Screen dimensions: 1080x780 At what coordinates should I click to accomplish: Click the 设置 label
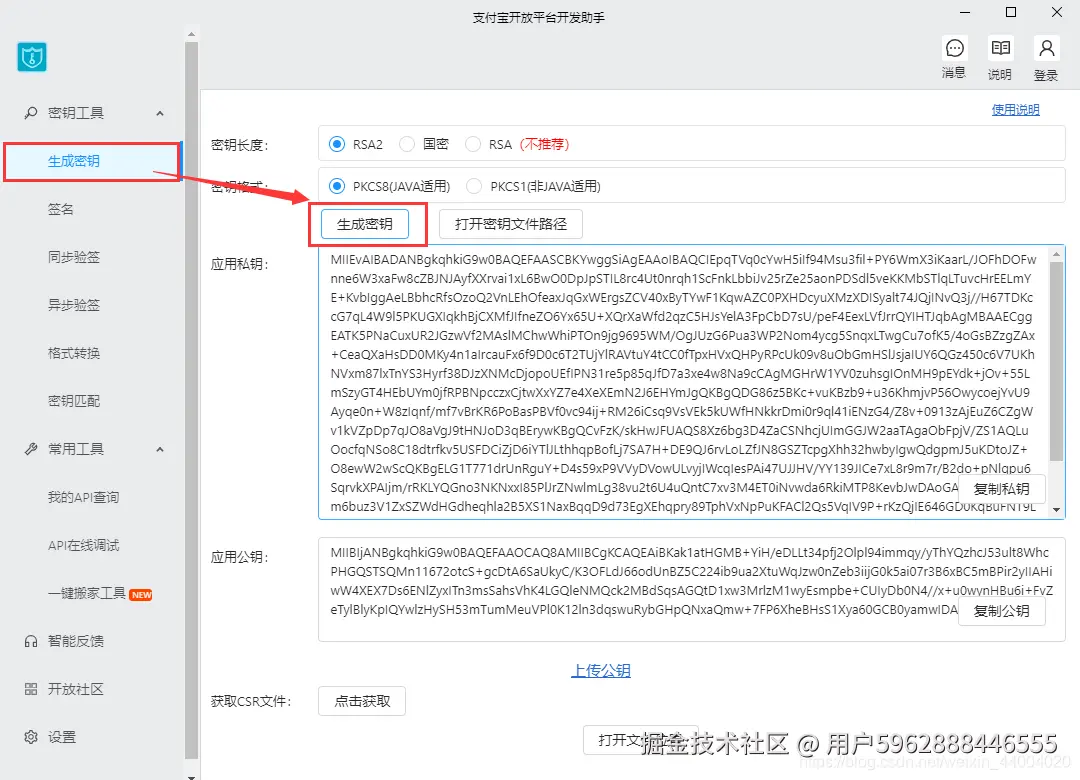tap(61, 737)
